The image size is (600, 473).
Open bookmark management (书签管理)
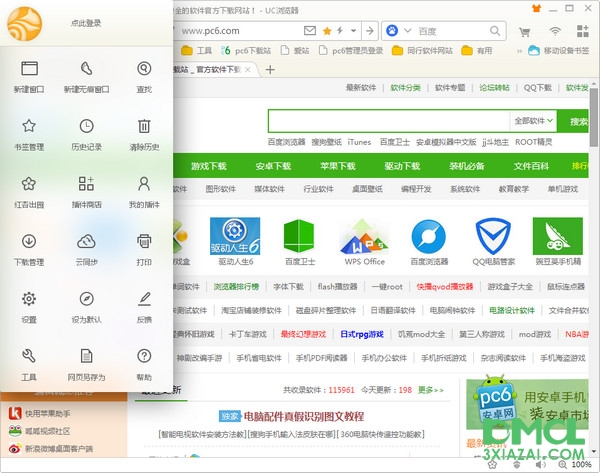(29, 135)
